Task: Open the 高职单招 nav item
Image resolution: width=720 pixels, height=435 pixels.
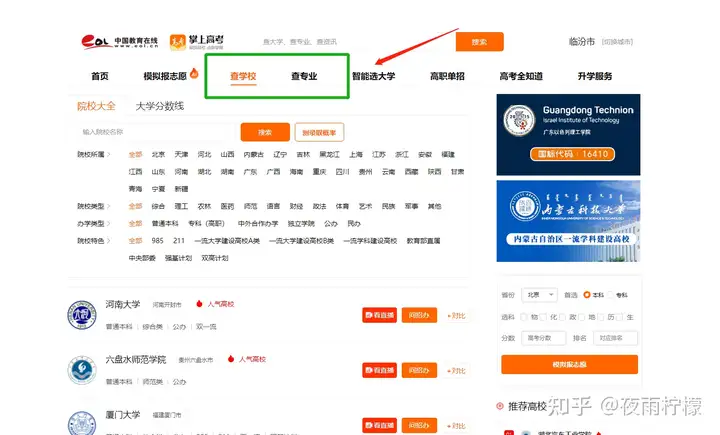Action: tap(447, 76)
